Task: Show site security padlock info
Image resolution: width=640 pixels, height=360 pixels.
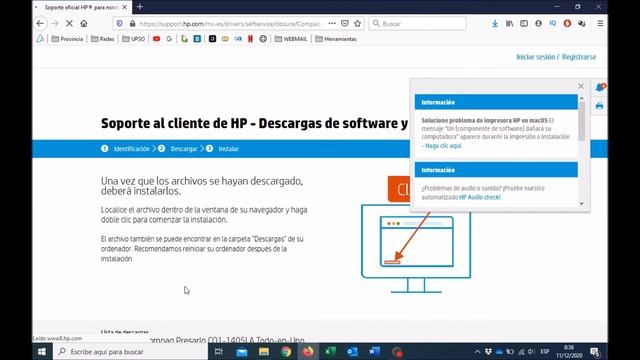Action: pos(132,24)
